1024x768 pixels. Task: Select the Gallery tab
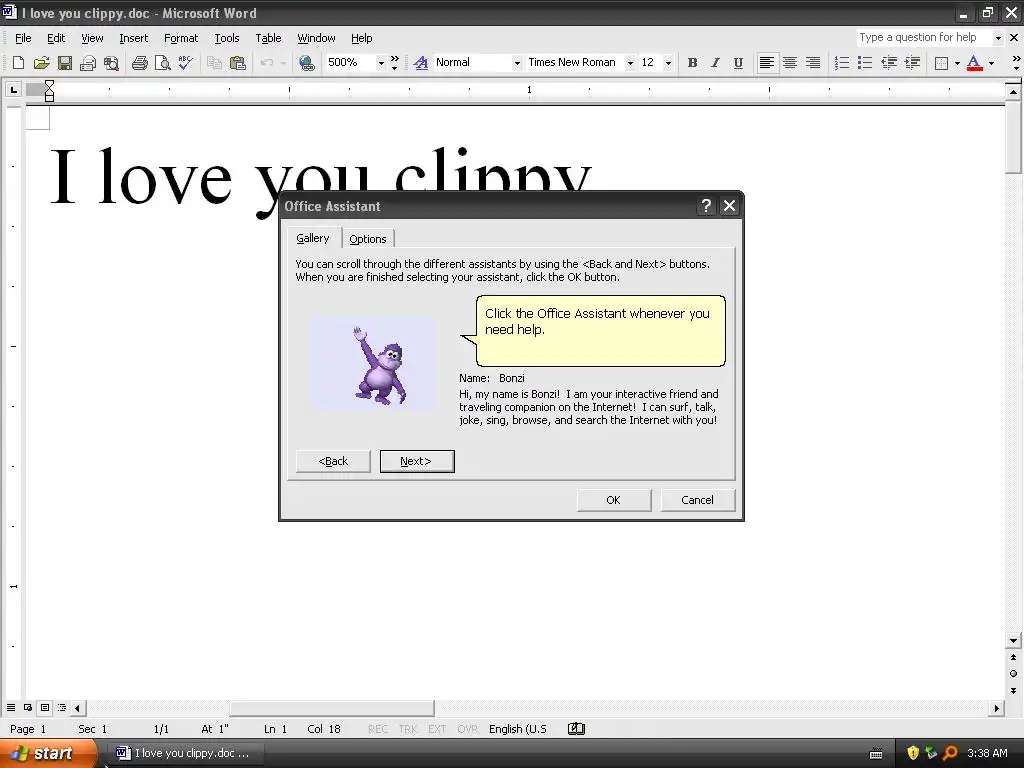(313, 238)
